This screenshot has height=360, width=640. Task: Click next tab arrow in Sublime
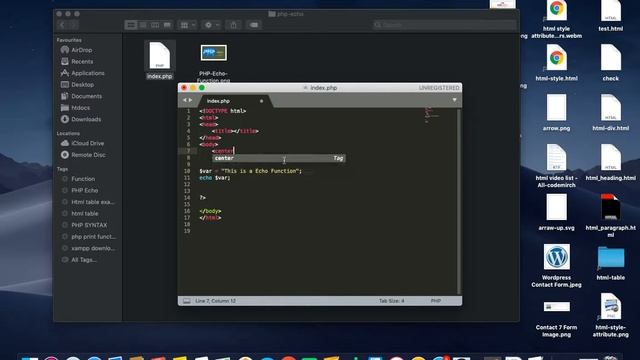click(x=190, y=100)
